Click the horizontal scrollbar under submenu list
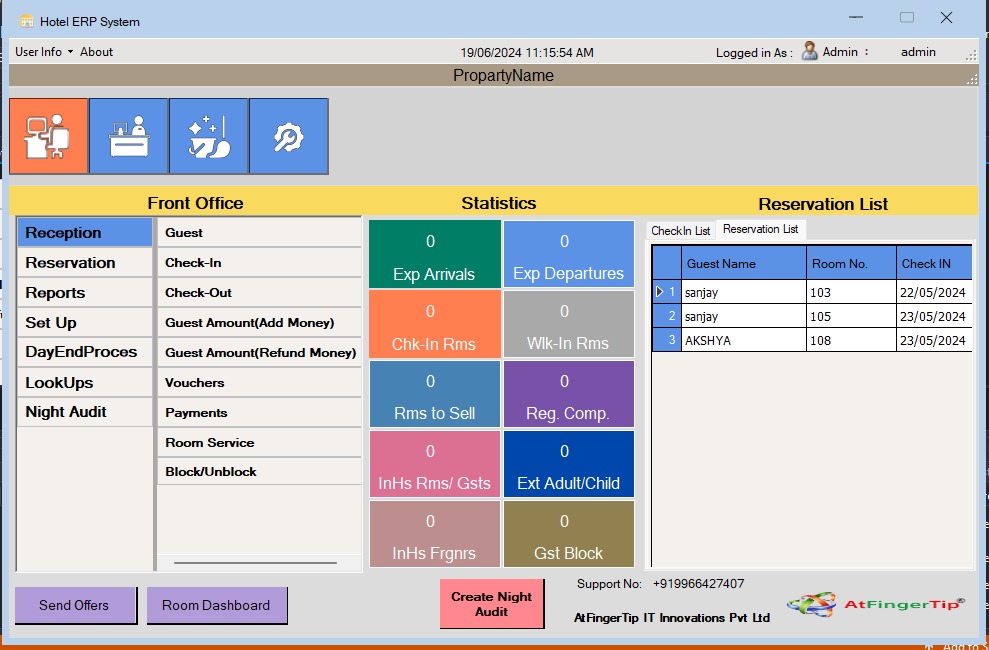 tap(254, 563)
